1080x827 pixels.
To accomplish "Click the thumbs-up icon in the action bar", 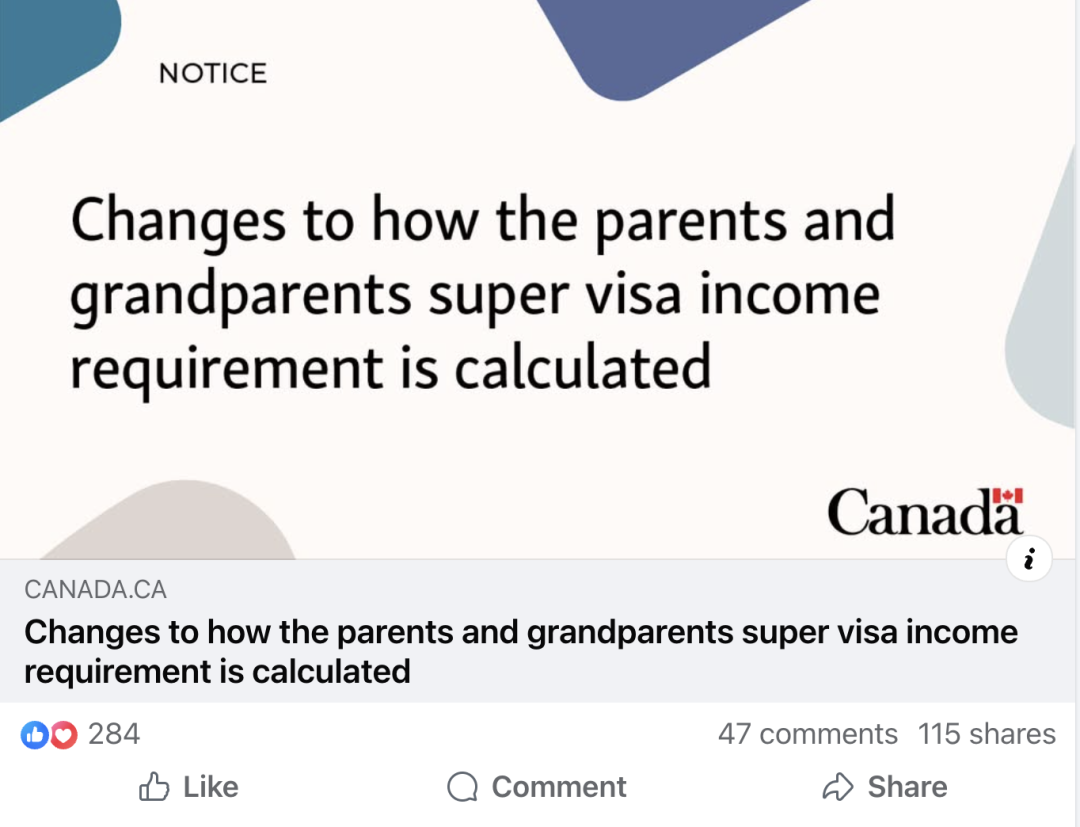I will [154, 787].
